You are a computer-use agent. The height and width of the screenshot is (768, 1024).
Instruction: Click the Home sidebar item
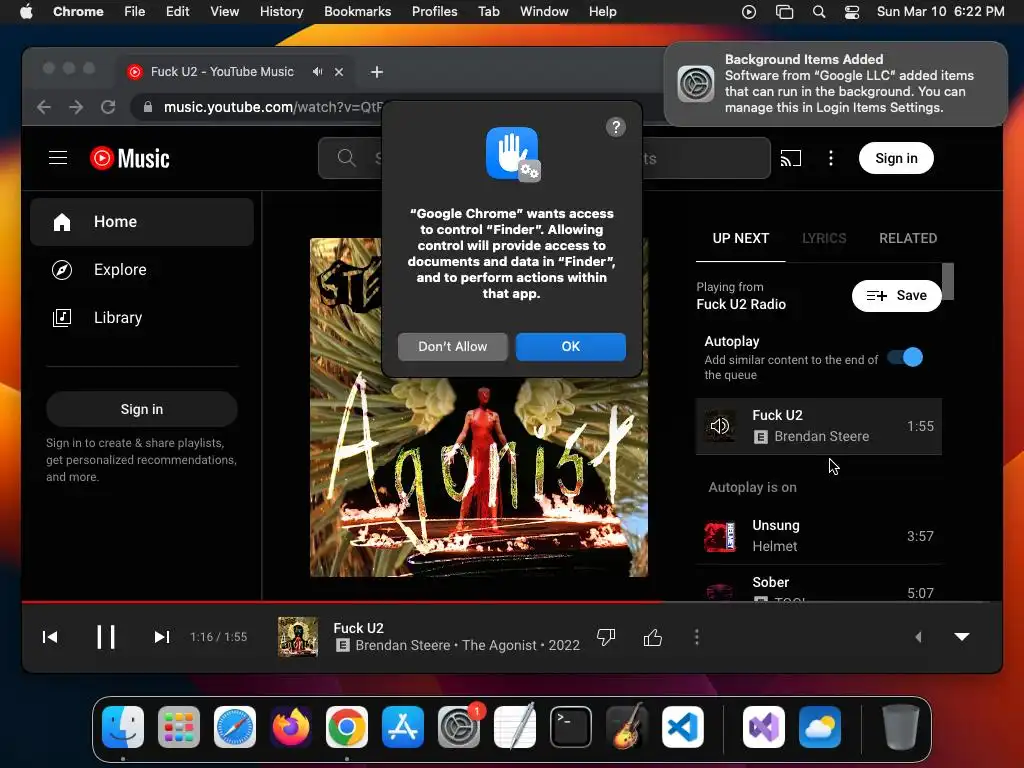pyautogui.click(x=142, y=221)
